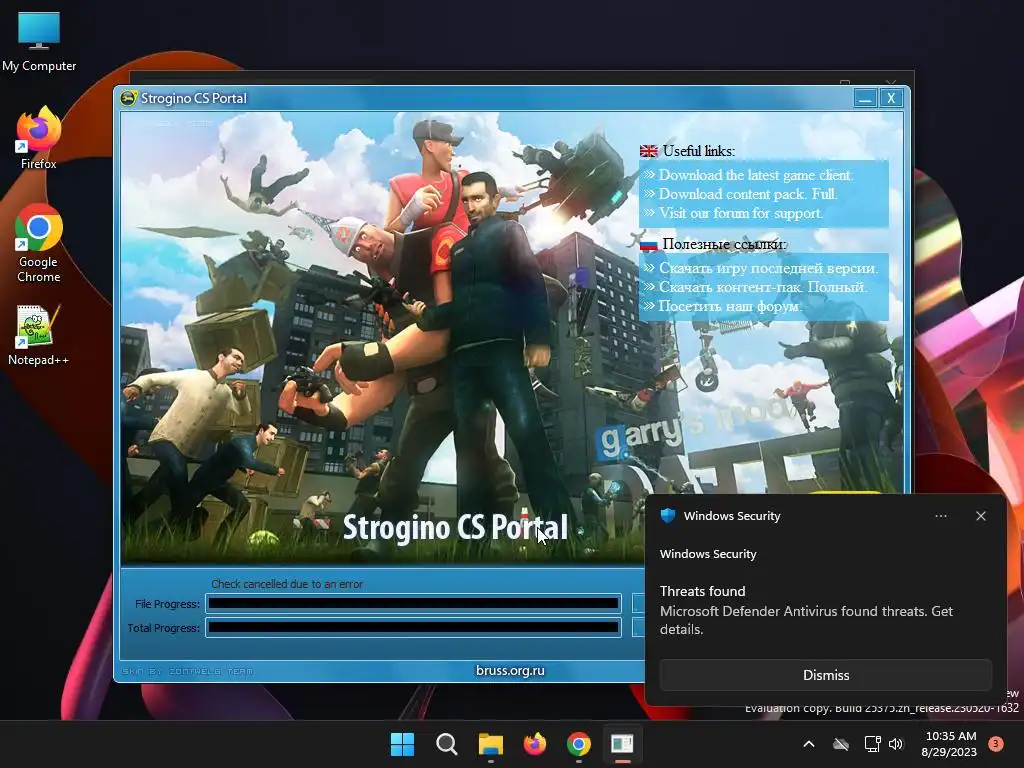Open Visit our forum for support link
The height and width of the screenshot is (768, 1024).
coord(741,213)
